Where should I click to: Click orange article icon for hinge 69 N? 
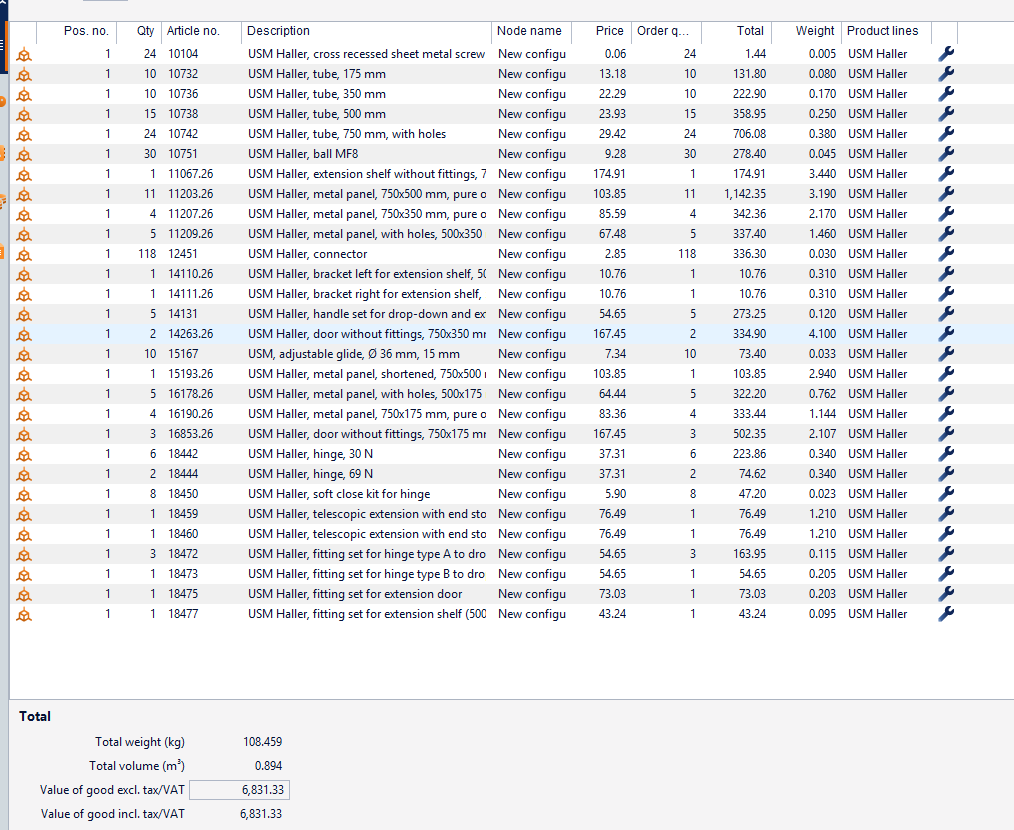(x=24, y=475)
